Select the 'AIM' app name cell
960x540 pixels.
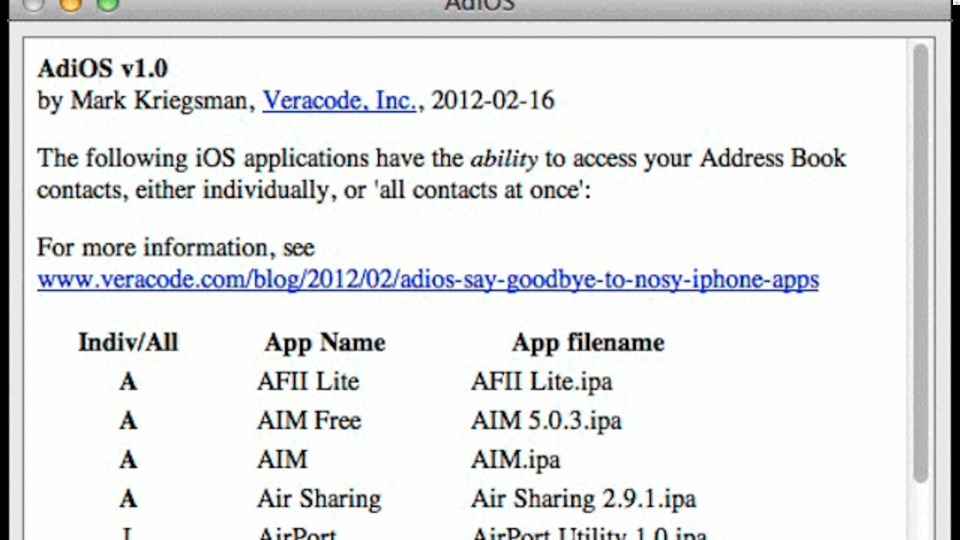point(282,459)
